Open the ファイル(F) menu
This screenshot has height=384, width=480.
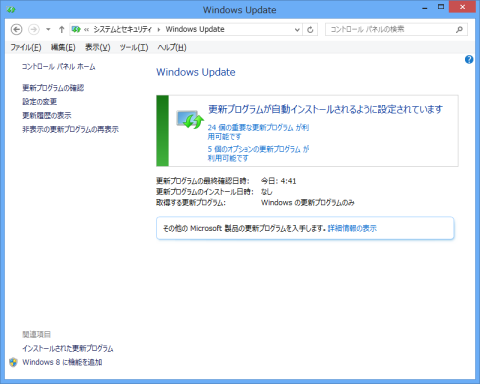pos(26,47)
